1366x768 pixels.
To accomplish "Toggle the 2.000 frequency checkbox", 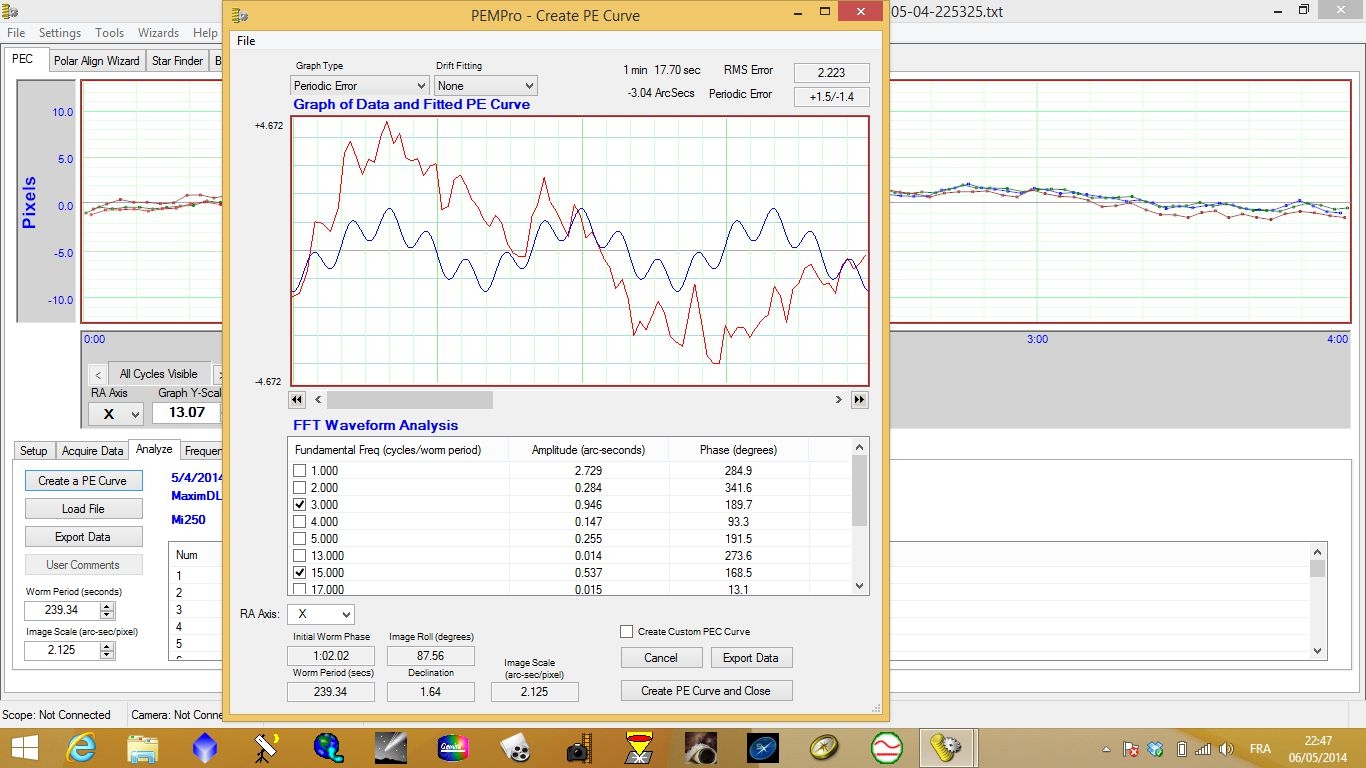I will click(x=300, y=488).
